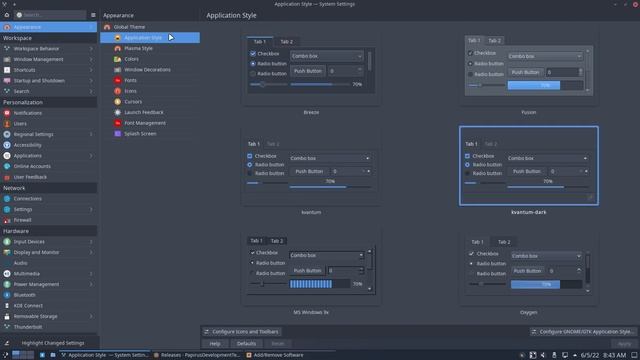Expand the Removable Storage chevron
This screenshot has height=360, width=640.
pyautogui.click(x=91, y=316)
